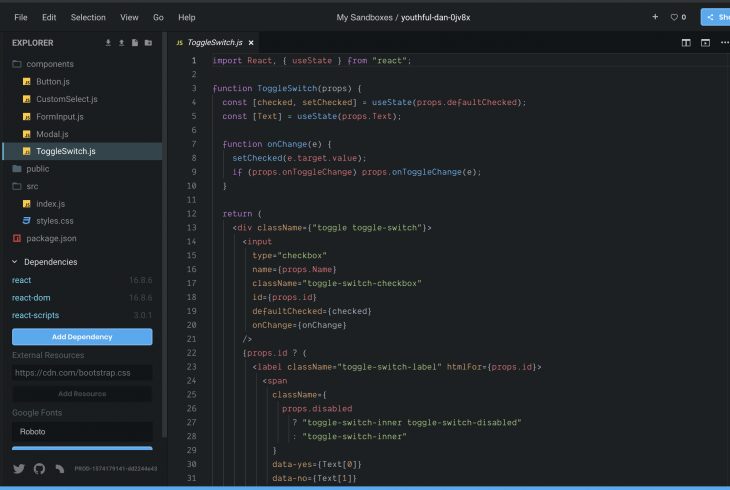Open the Selection menu

88,17
